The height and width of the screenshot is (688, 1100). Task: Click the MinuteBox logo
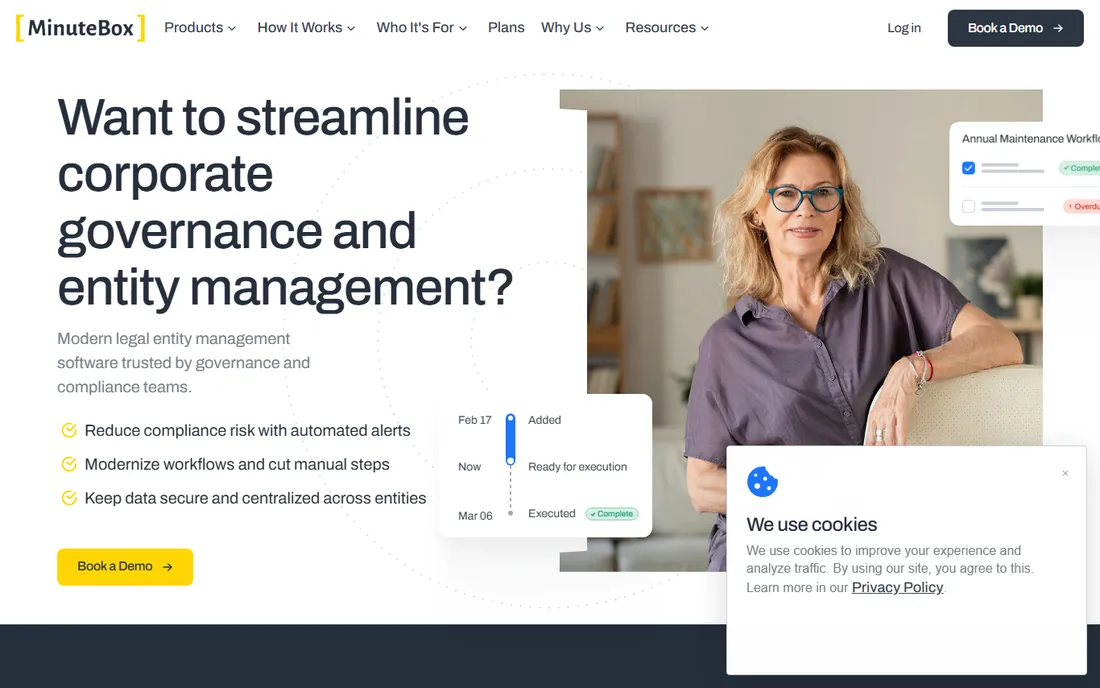[81, 28]
